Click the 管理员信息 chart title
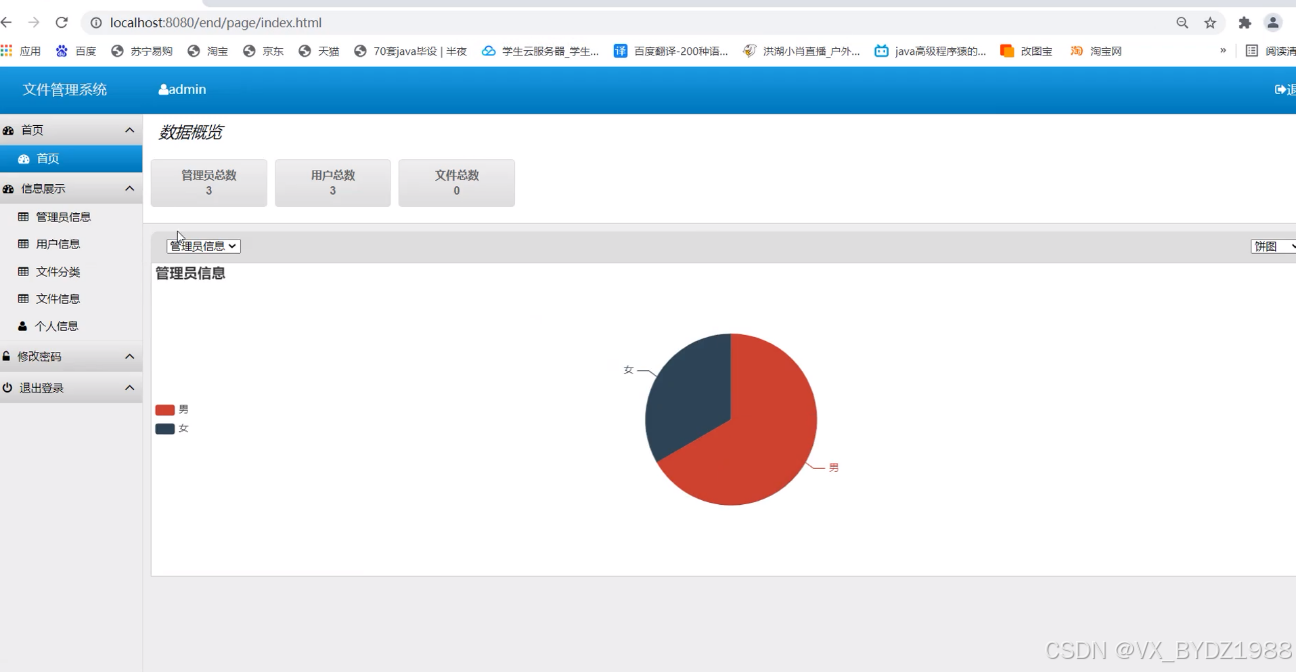Image resolution: width=1296 pixels, height=672 pixels. (x=190, y=273)
